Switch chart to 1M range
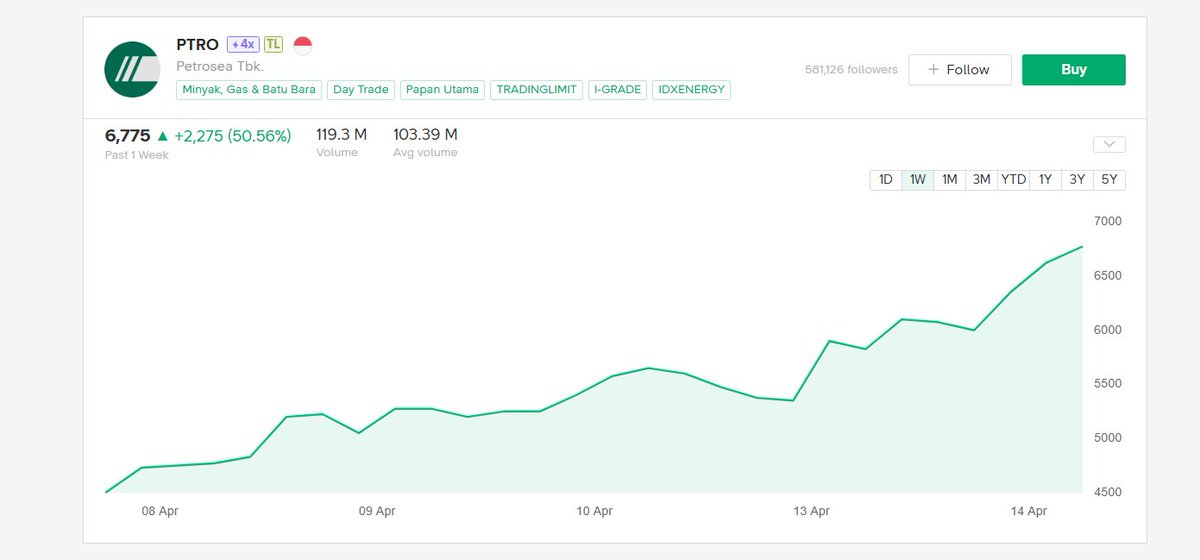This screenshot has height=560, width=1200. pos(950,180)
